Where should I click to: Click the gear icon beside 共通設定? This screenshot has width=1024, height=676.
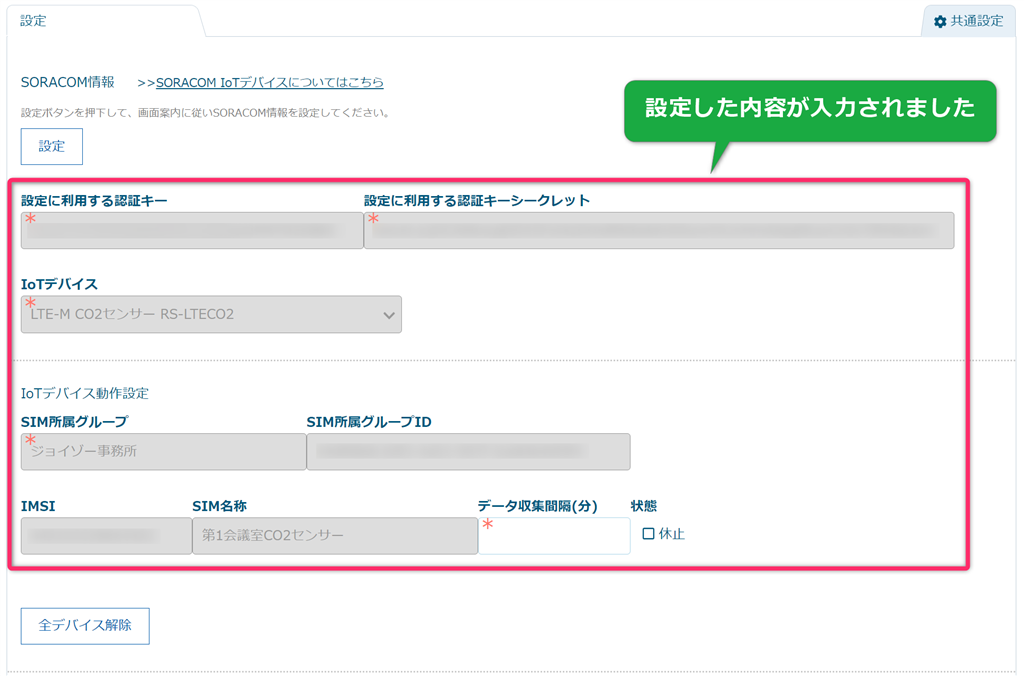pos(940,22)
